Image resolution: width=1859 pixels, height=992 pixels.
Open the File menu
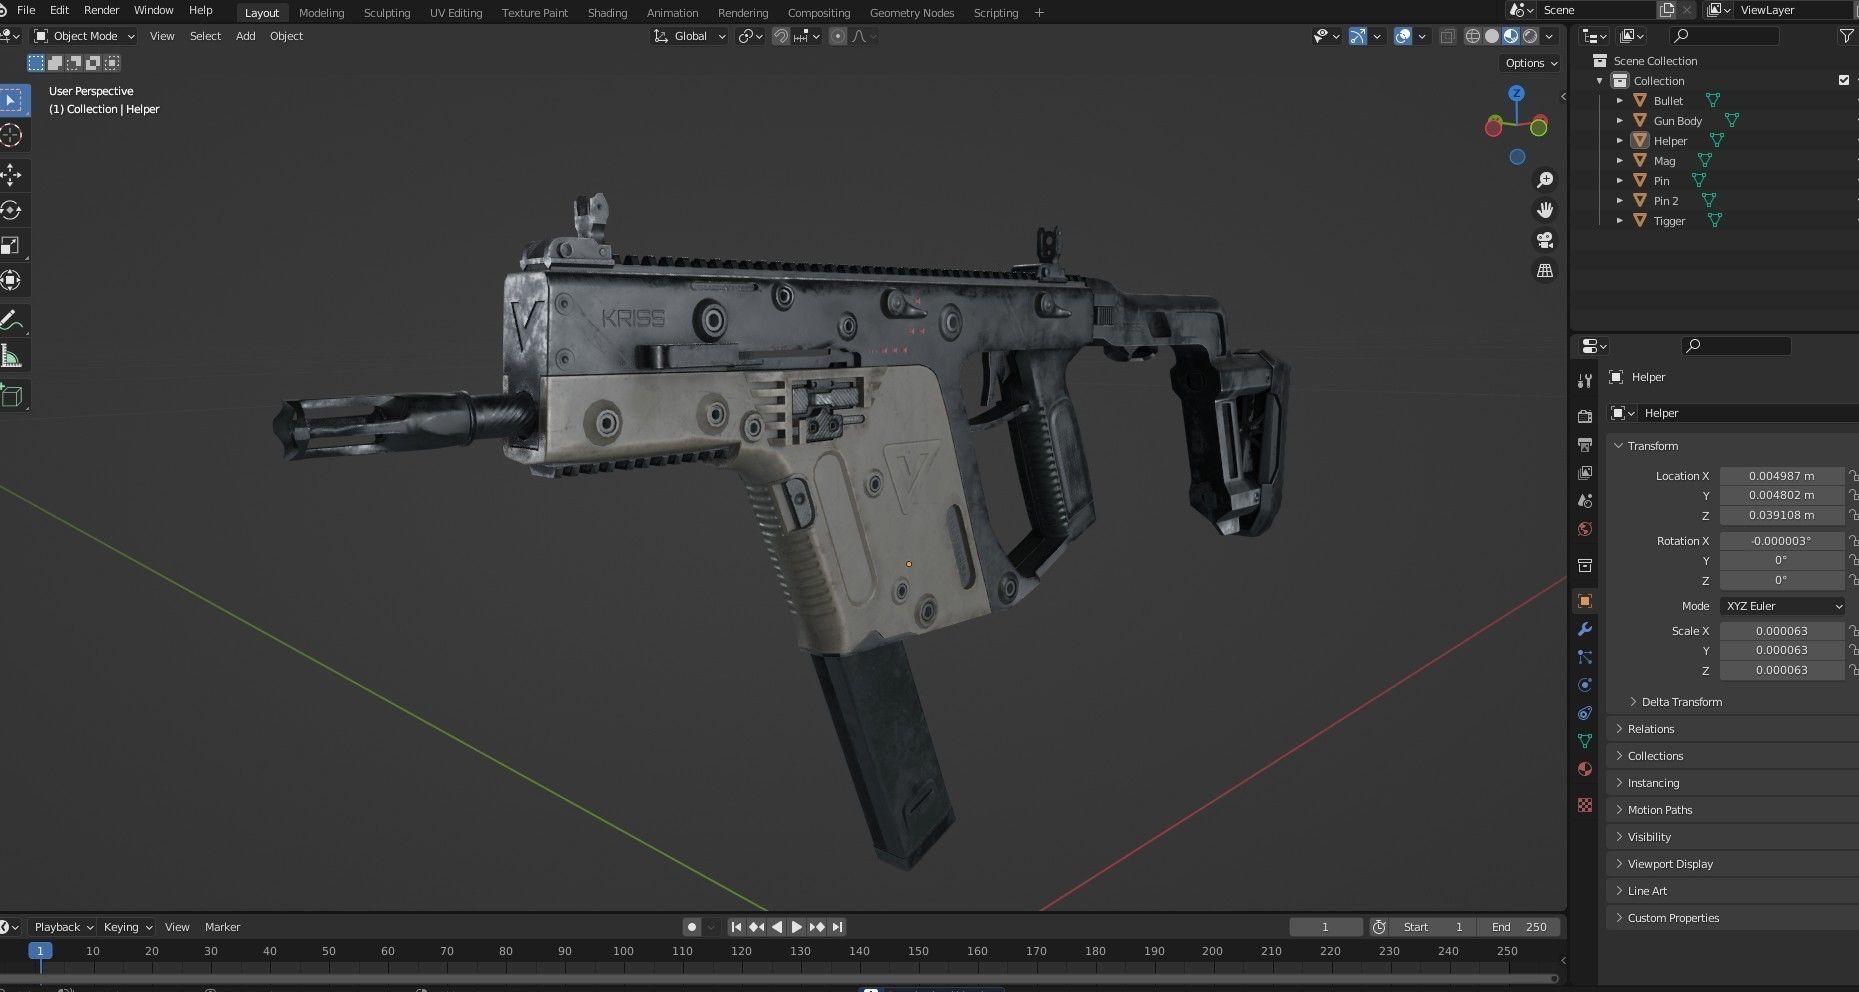(26, 10)
